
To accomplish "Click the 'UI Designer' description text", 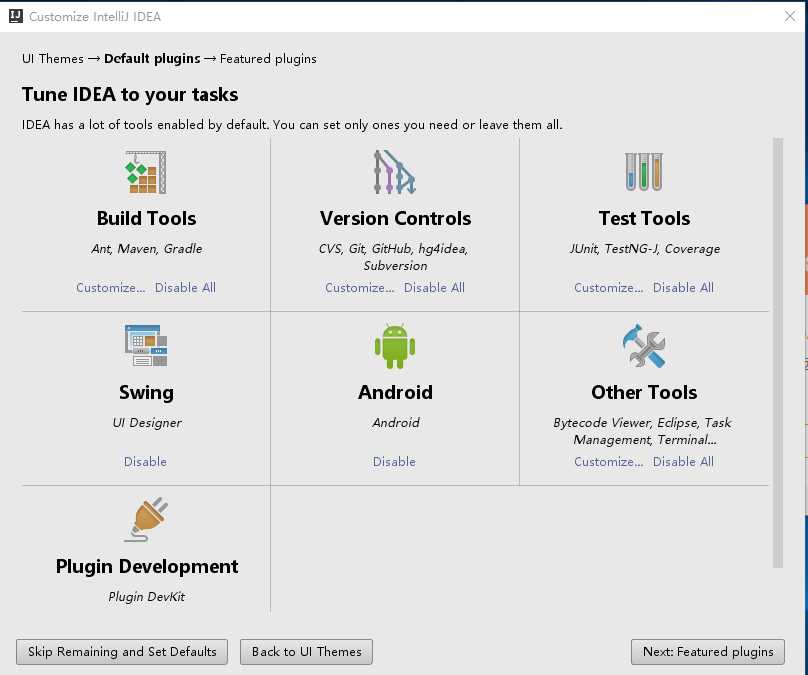I will [x=147, y=423].
